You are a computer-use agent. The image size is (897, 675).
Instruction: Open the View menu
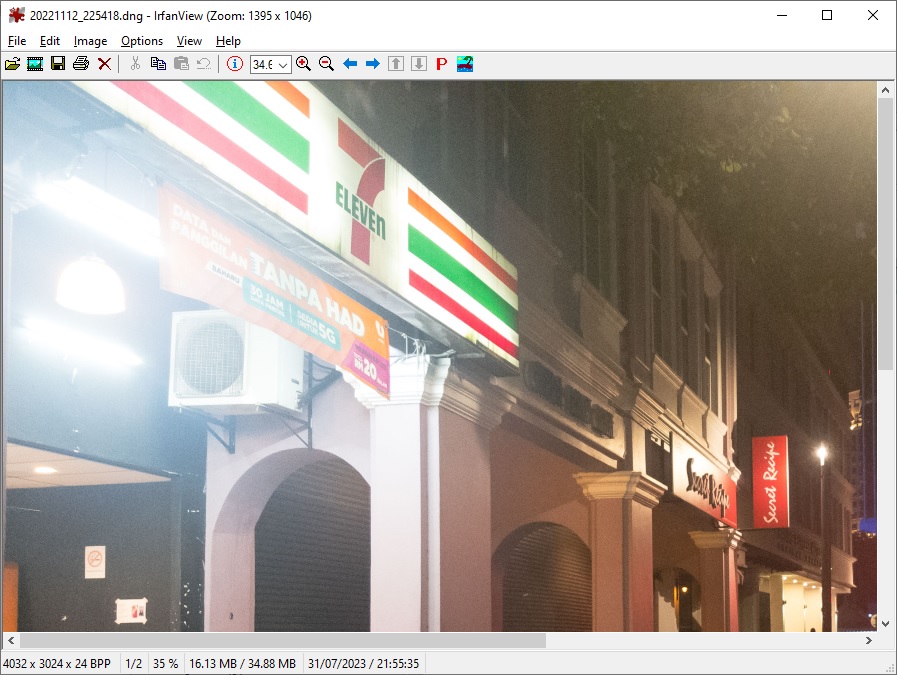coord(189,41)
